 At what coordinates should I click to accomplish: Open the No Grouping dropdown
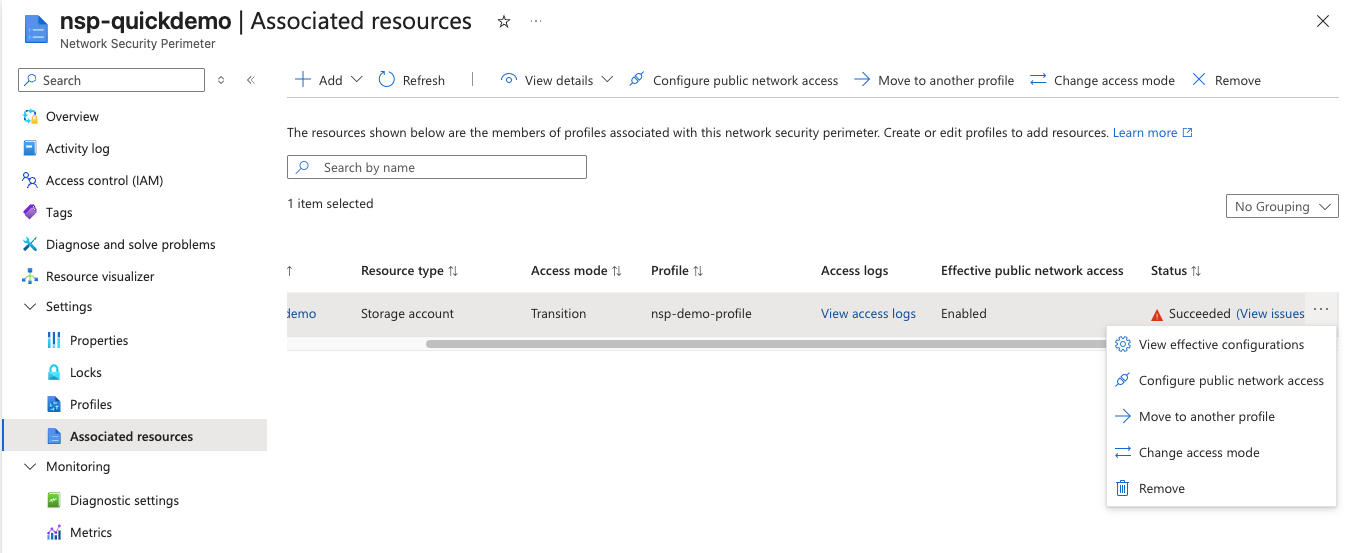(1282, 206)
